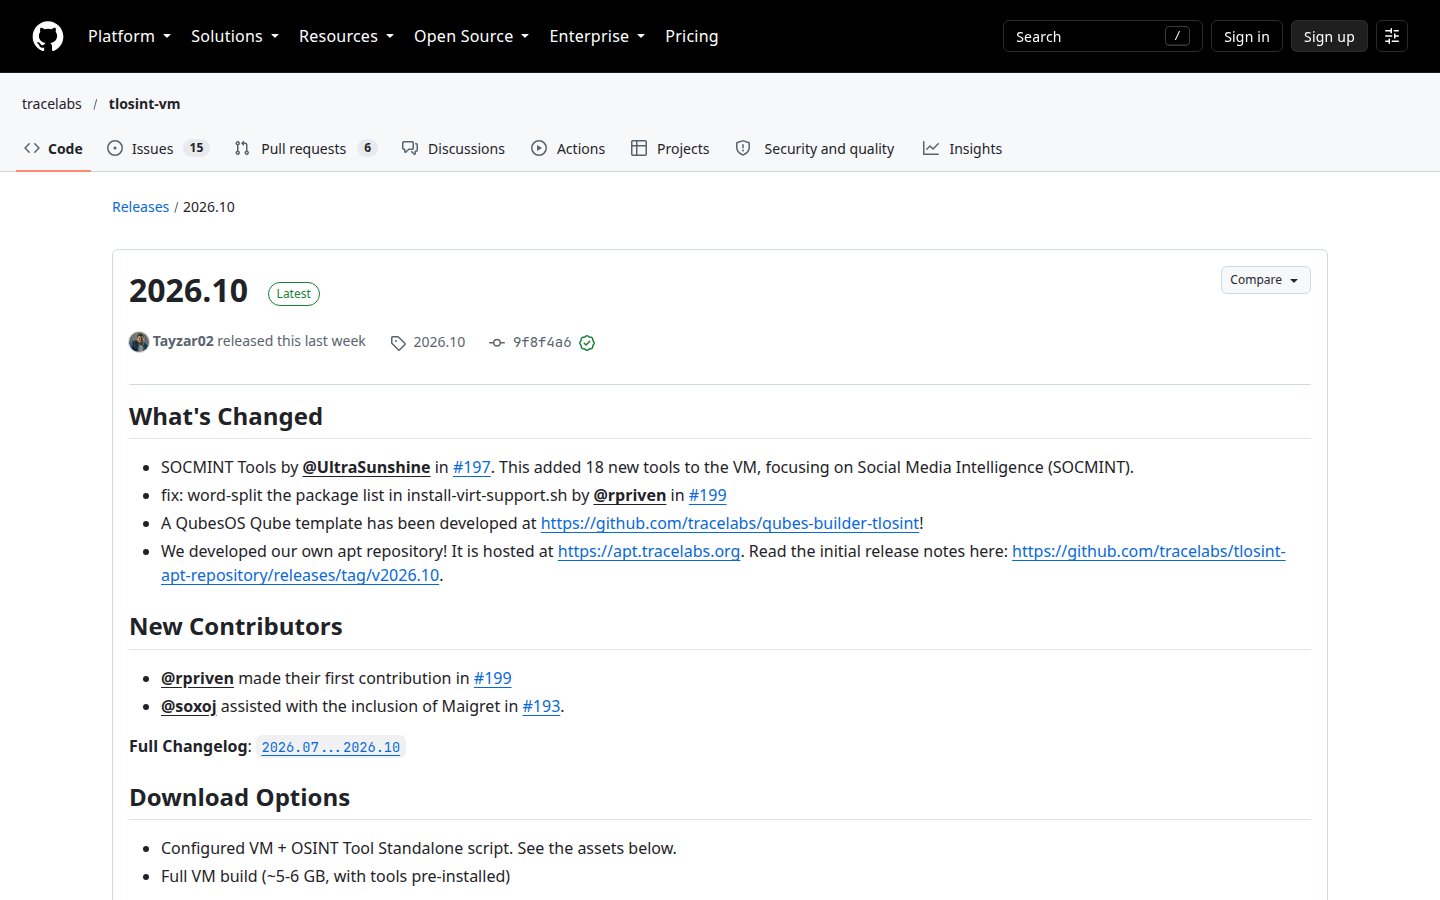Open the Pull requests tab

305,148
